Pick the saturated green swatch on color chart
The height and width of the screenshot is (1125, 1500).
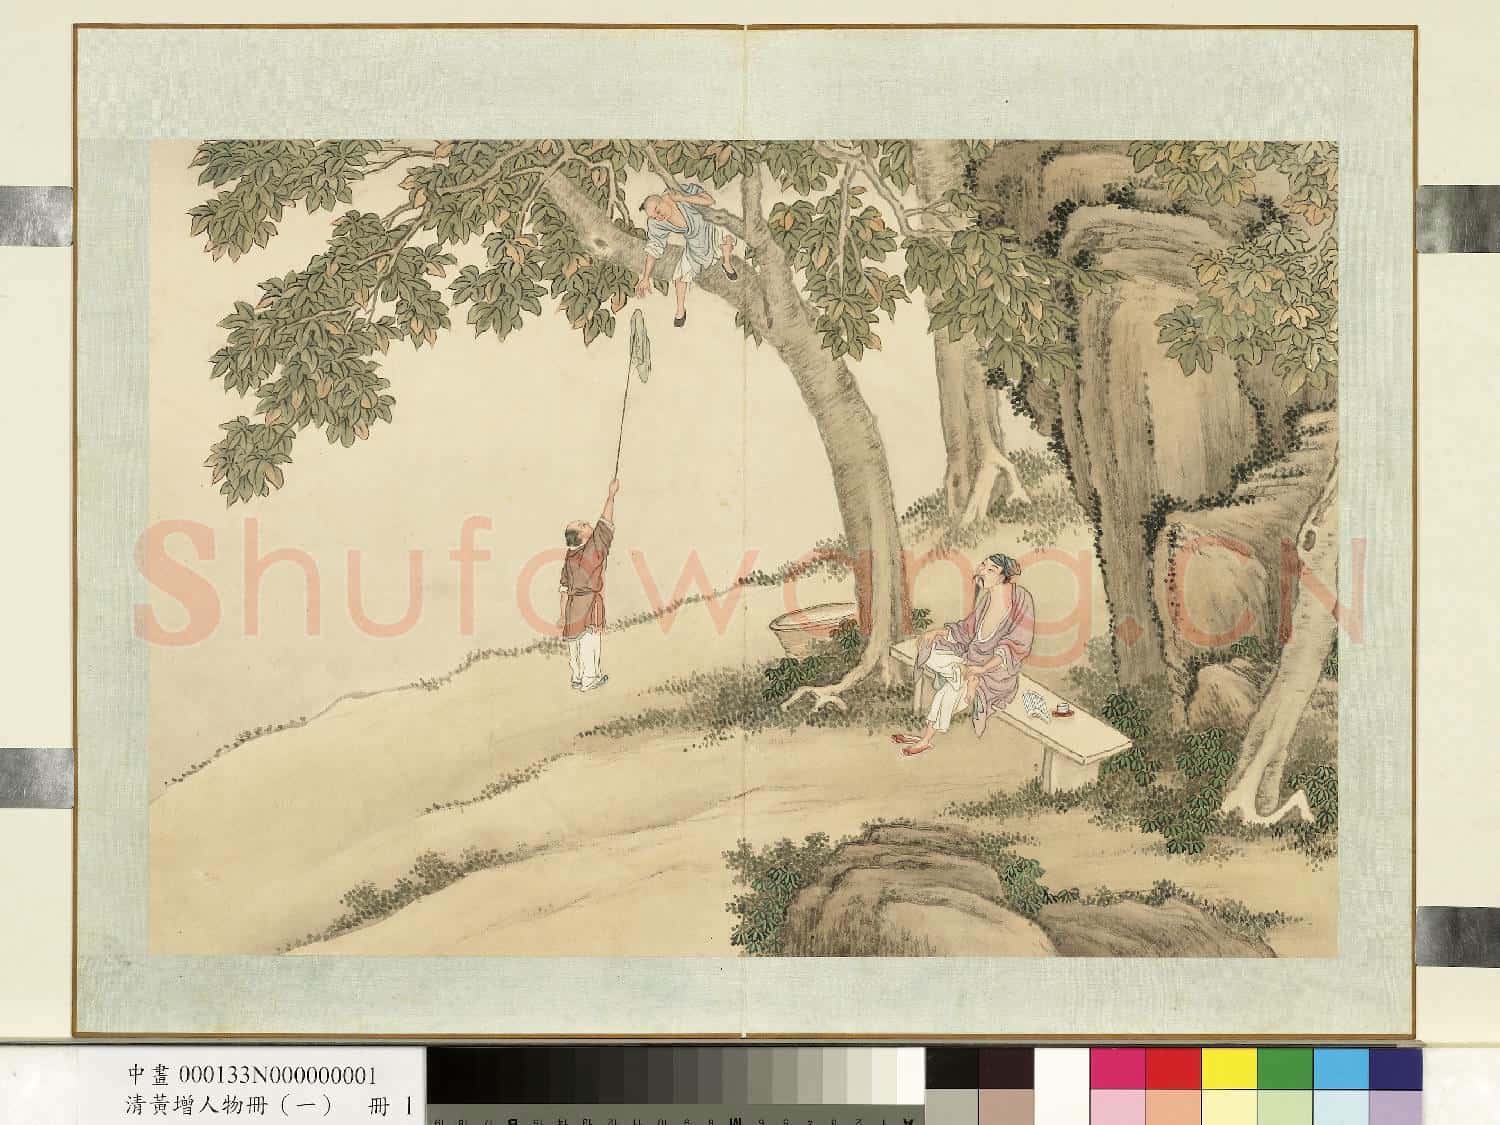(x=1285, y=1067)
